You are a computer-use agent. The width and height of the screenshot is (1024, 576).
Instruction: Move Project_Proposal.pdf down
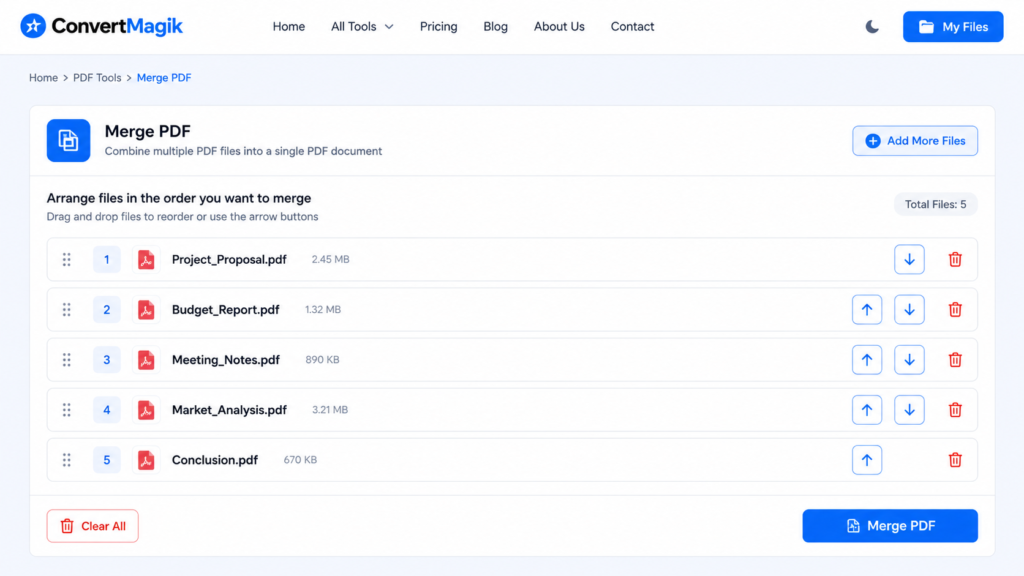click(909, 259)
